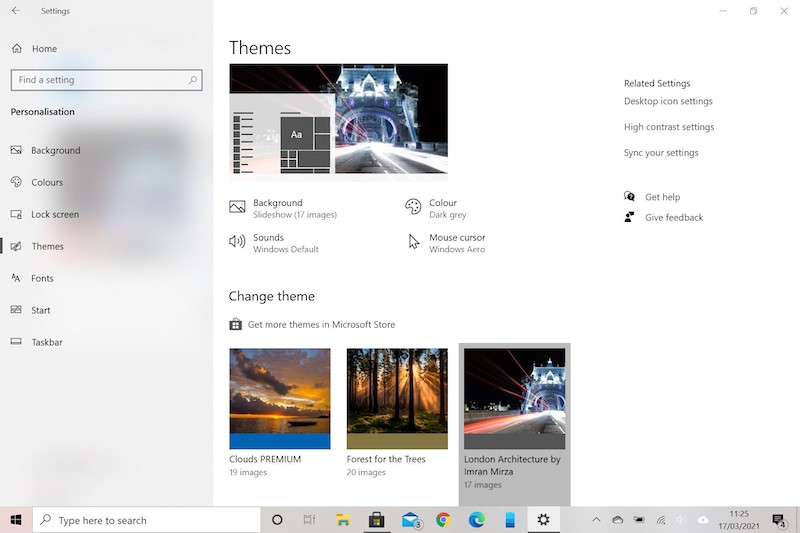The height and width of the screenshot is (533, 800).
Task: Open File Explorer from the taskbar
Action: (343, 520)
